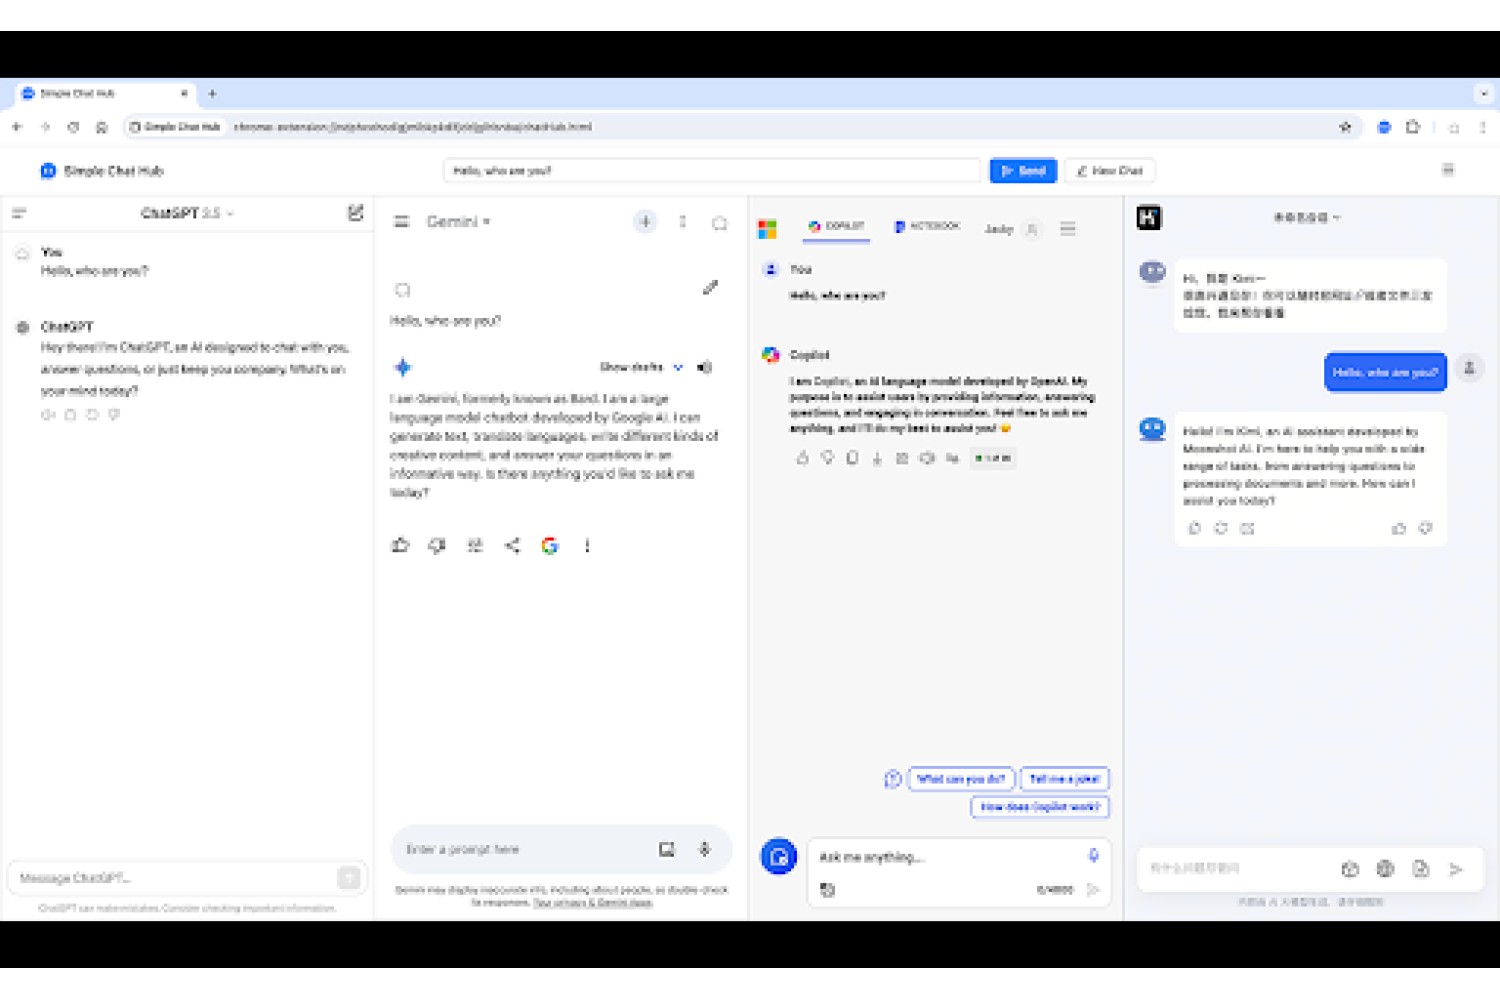Attach file in Kimi input
The width and height of the screenshot is (1500, 1000).
[1421, 869]
